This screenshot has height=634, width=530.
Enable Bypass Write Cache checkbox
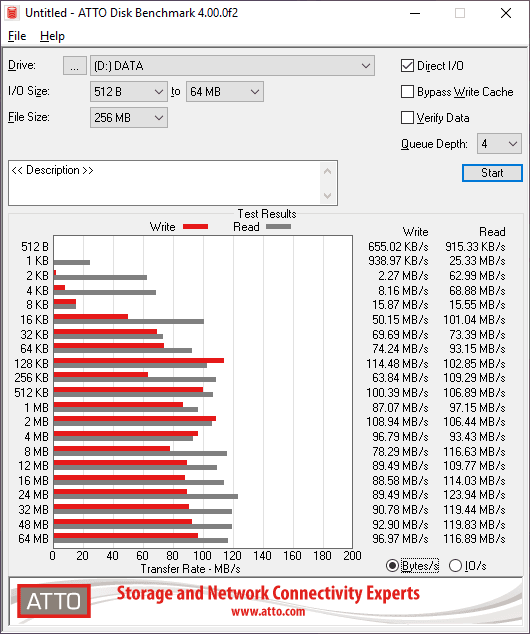point(407,92)
